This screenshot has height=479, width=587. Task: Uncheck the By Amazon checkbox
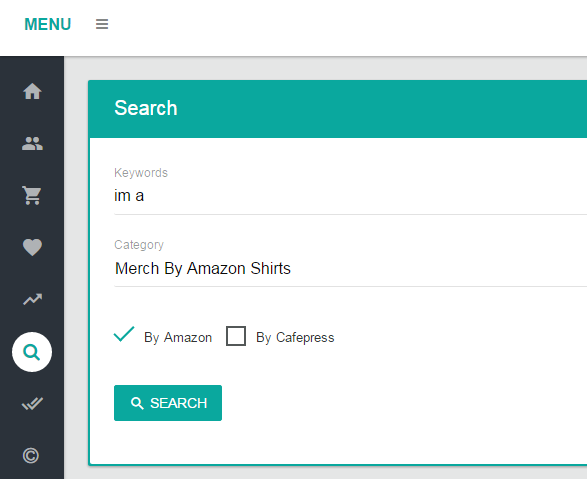[x=124, y=334]
